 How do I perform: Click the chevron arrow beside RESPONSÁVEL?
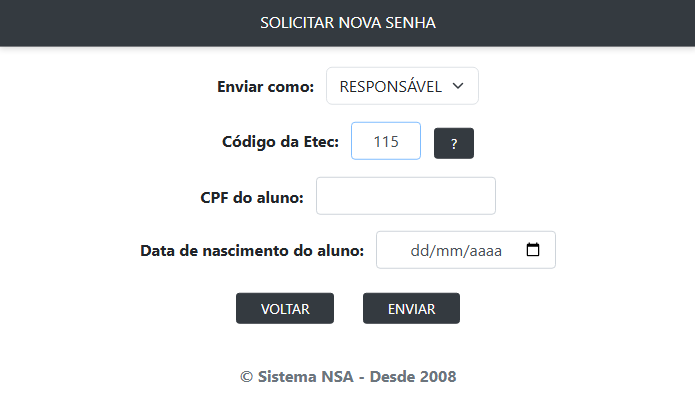pyautogui.click(x=458, y=86)
